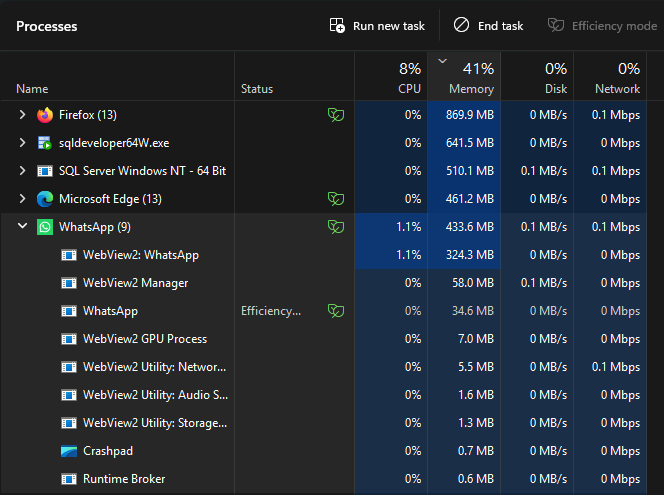Click the Crashpad process icon
Viewport: 664px width, 495px height.
pos(69,451)
